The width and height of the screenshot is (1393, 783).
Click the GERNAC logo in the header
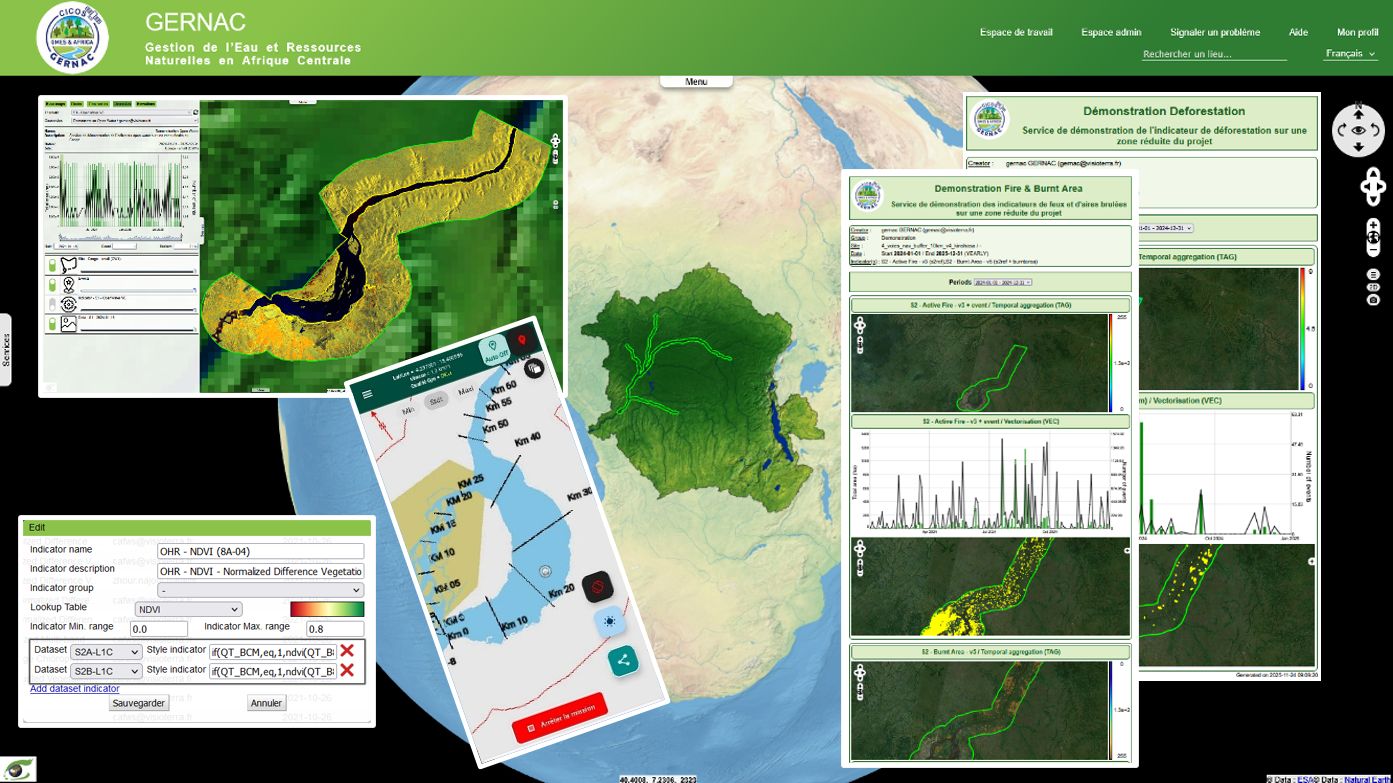tap(72, 37)
